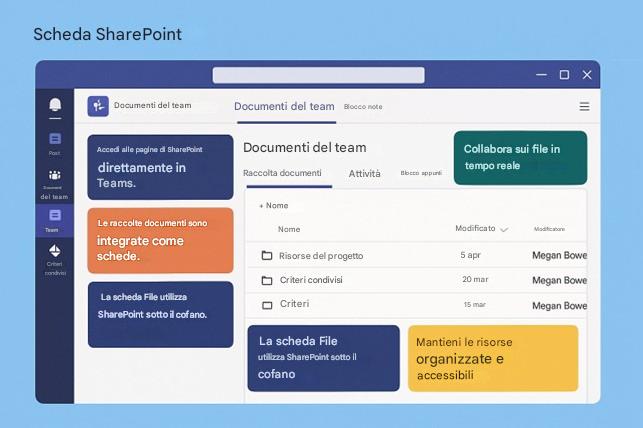The image size is (643, 428).
Task: Select the Raccolta documenti tab
Action: point(282,173)
